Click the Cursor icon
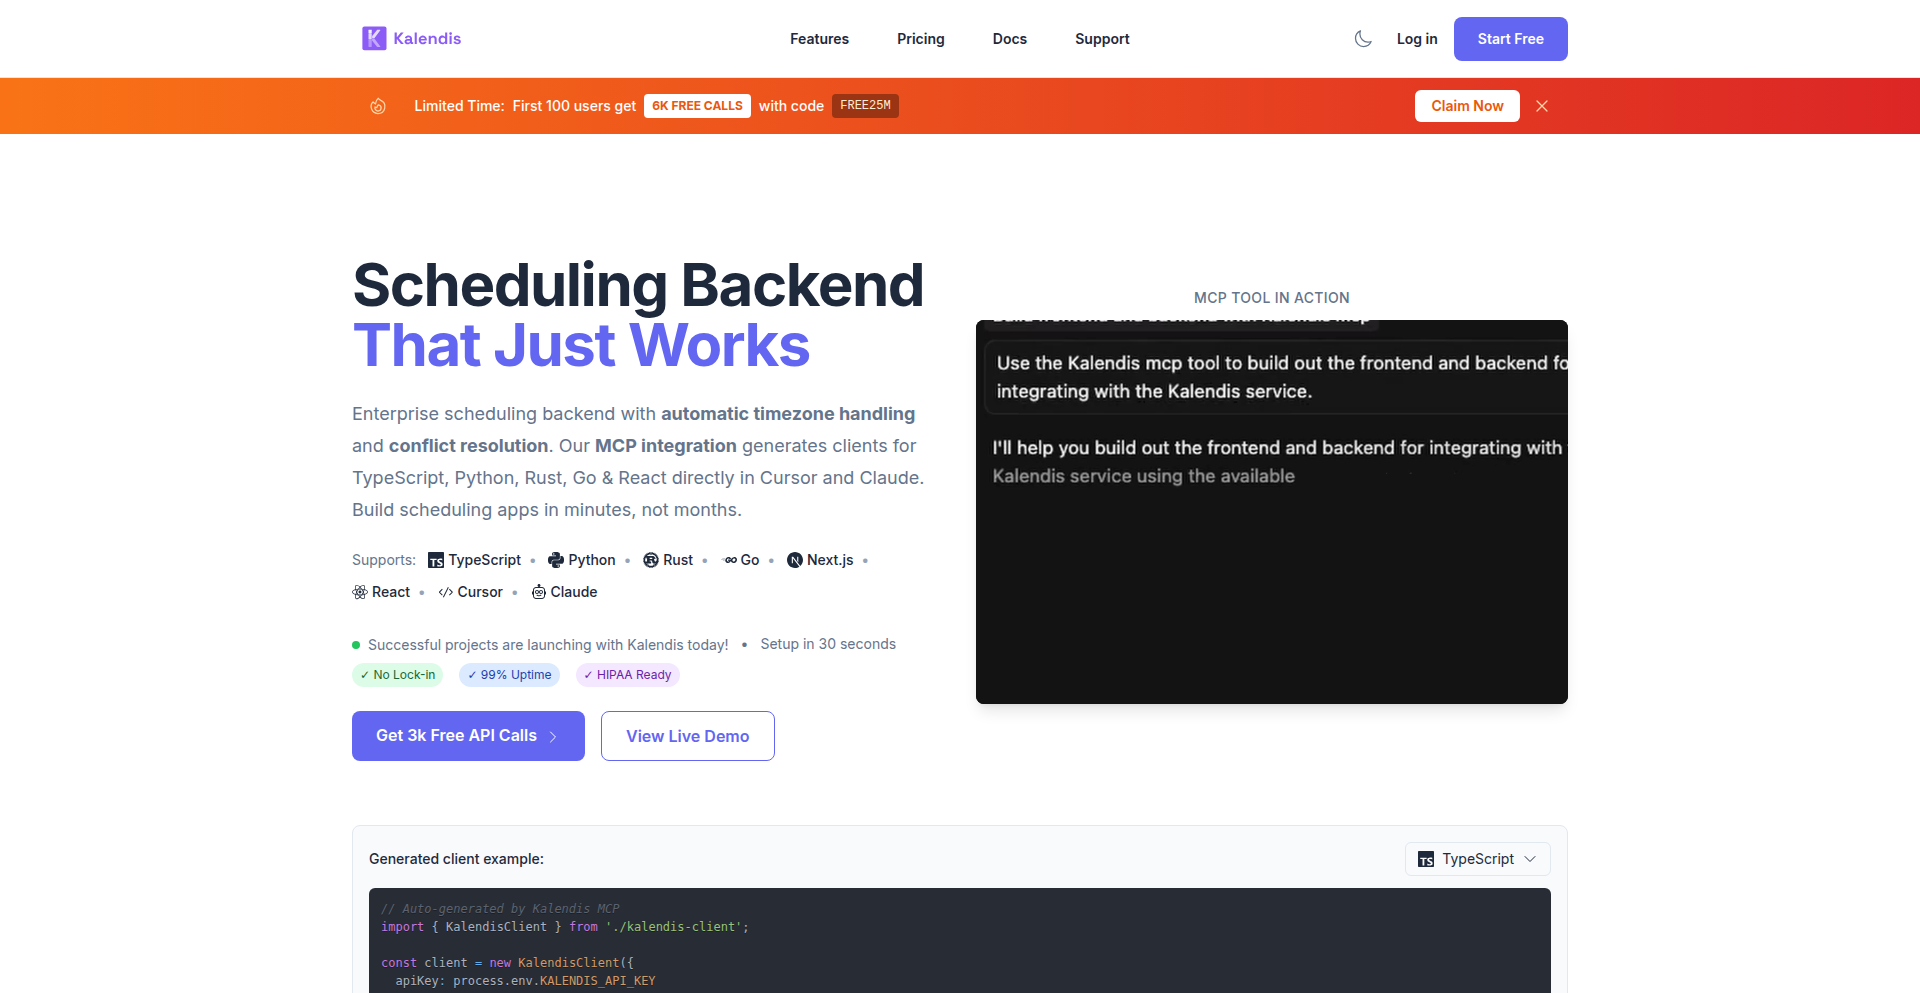Image resolution: width=1920 pixels, height=993 pixels. 447,592
